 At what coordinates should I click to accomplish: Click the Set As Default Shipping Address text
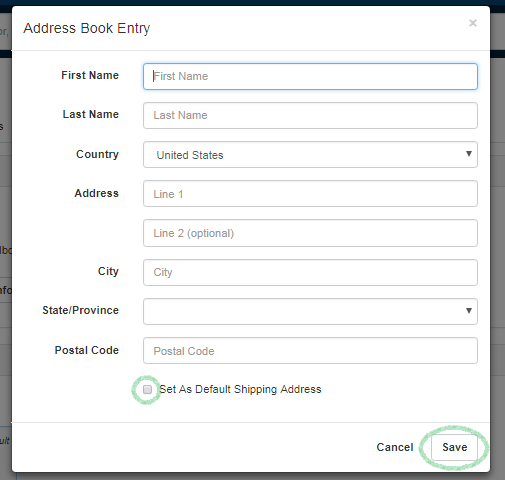(x=240, y=389)
